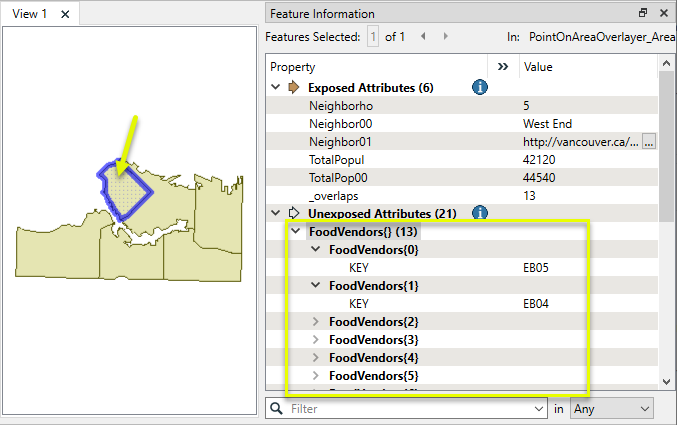Expand the FoodVendors{2} list item
The height and width of the screenshot is (425, 677).
317,322
